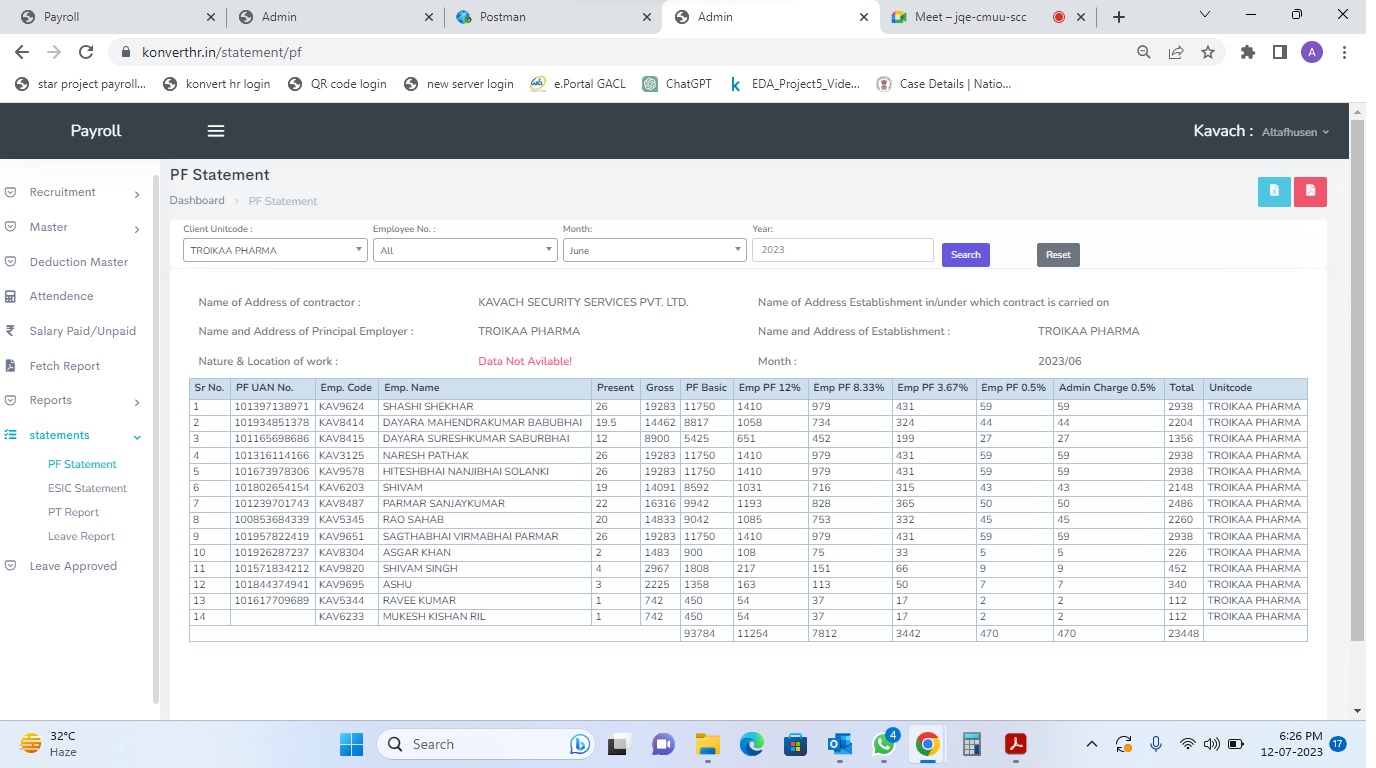Click the 'Emp PF 12%' column header
This screenshot has width=1376, height=768.
pos(770,388)
